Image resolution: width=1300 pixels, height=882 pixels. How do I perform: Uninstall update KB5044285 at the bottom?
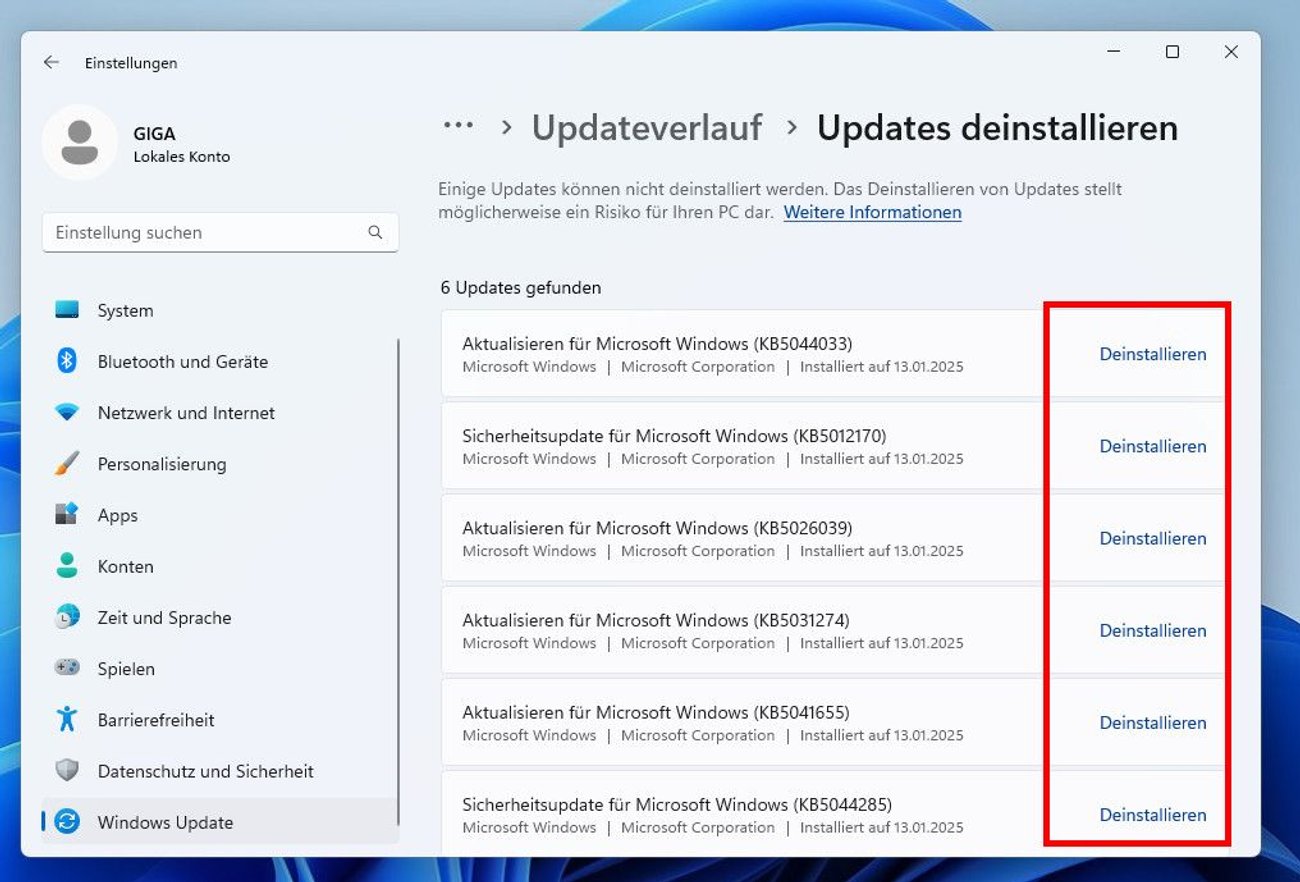1153,815
